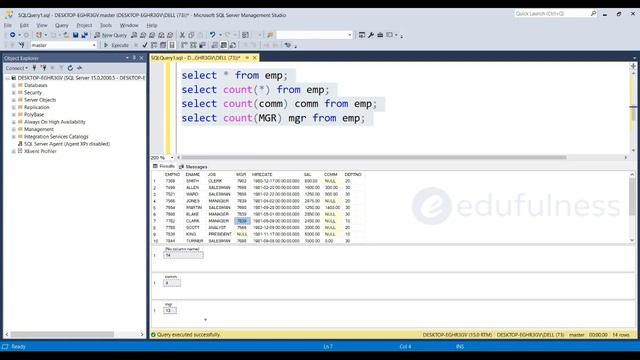Click the Disconnect plug icon in Object Explorer
Screen dimensions: 640x360
[x=43, y=68]
